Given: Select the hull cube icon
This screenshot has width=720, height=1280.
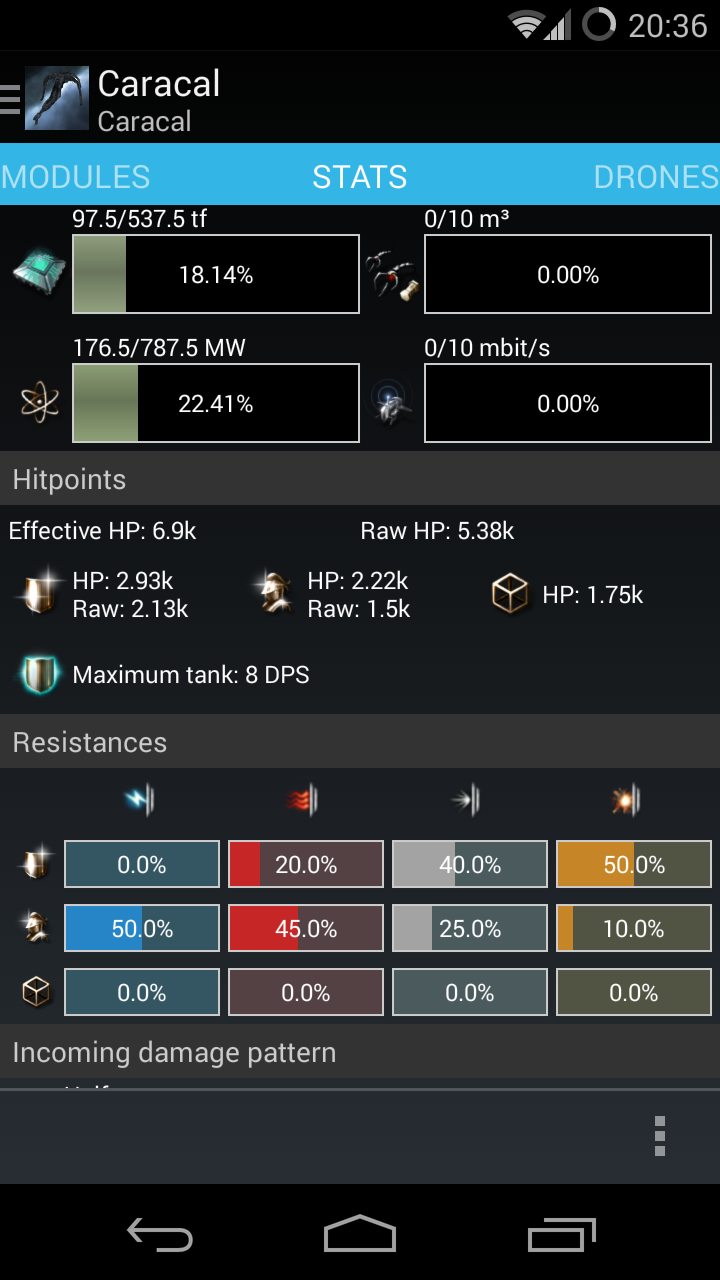Looking at the screenshot, I should click(510, 592).
